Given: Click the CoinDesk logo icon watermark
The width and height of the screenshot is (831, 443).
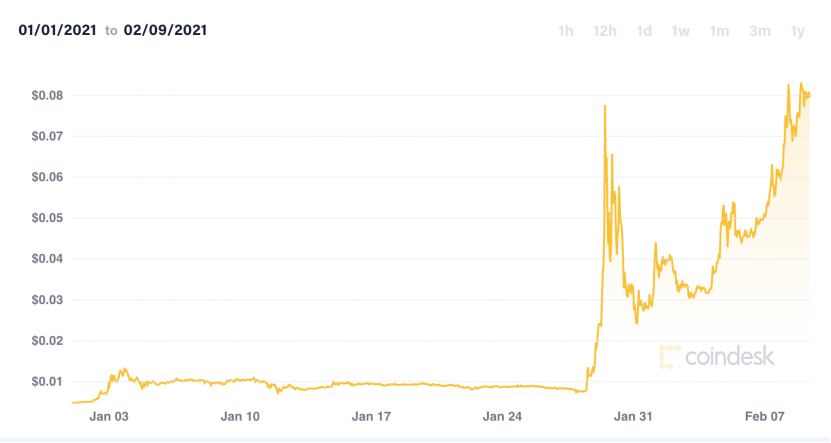Looking at the screenshot, I should click(x=669, y=357).
